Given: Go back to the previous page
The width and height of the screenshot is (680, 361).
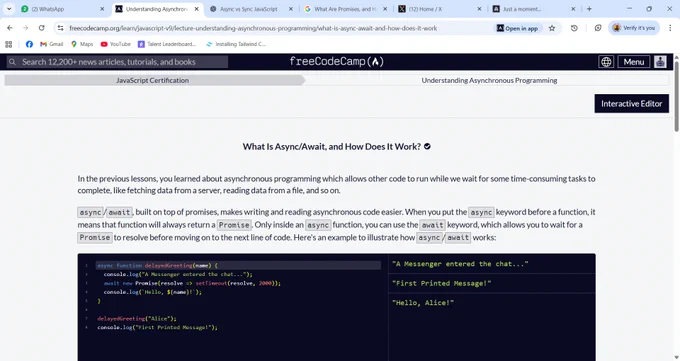Looking at the screenshot, I should 10,28.
